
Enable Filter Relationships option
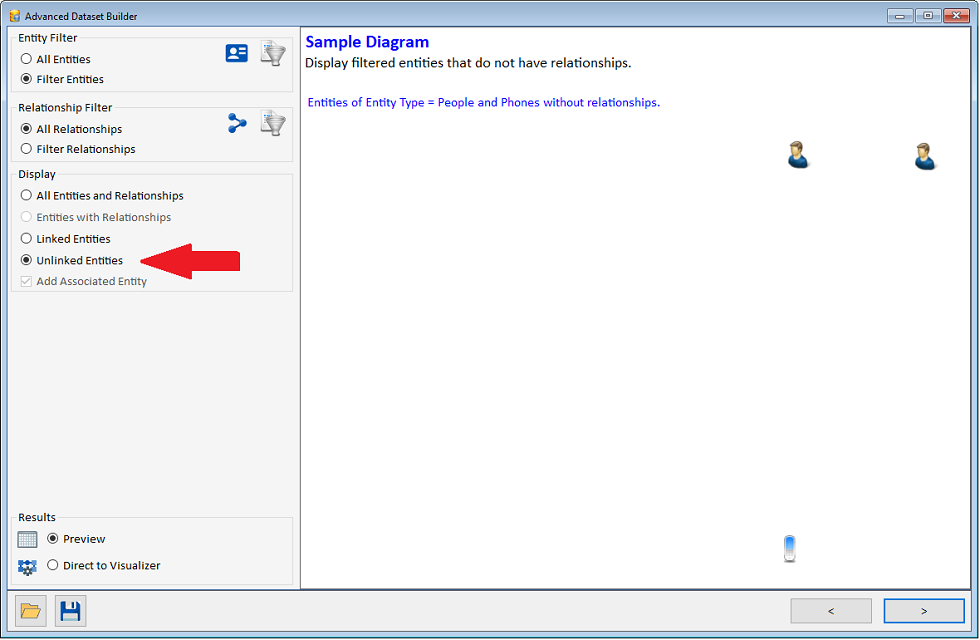point(27,148)
